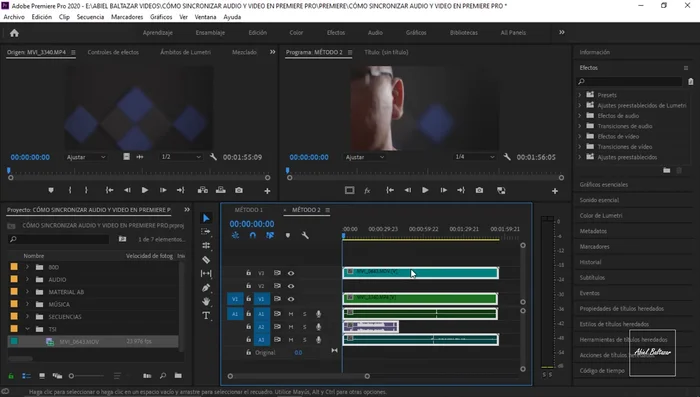Add a marker in the timeline
700x397 pixels.
click(288, 235)
